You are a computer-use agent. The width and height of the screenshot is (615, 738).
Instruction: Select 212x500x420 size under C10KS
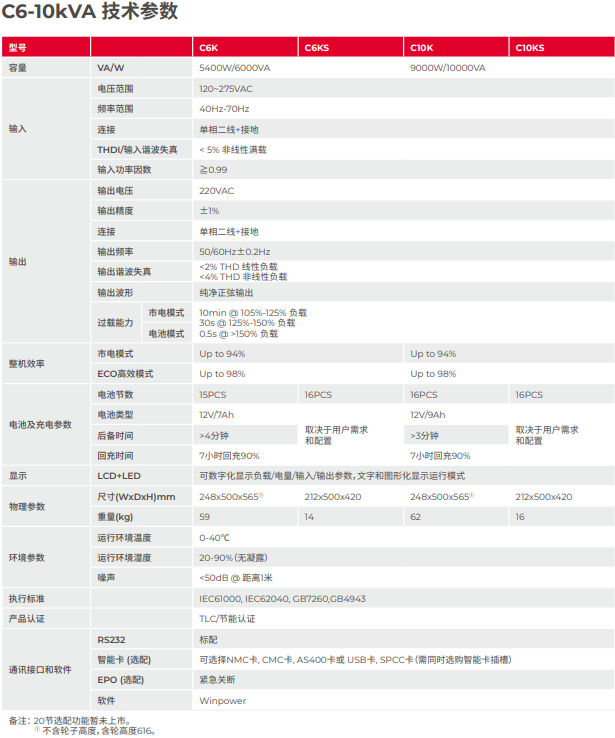coord(543,497)
